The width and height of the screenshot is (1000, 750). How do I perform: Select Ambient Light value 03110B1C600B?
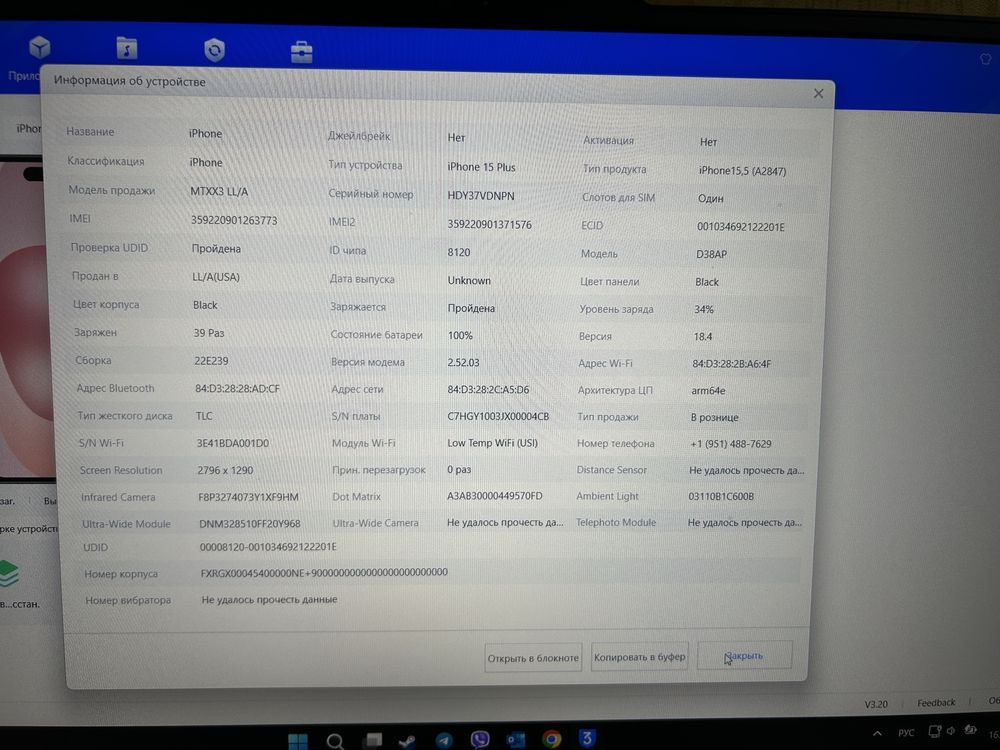[721, 496]
